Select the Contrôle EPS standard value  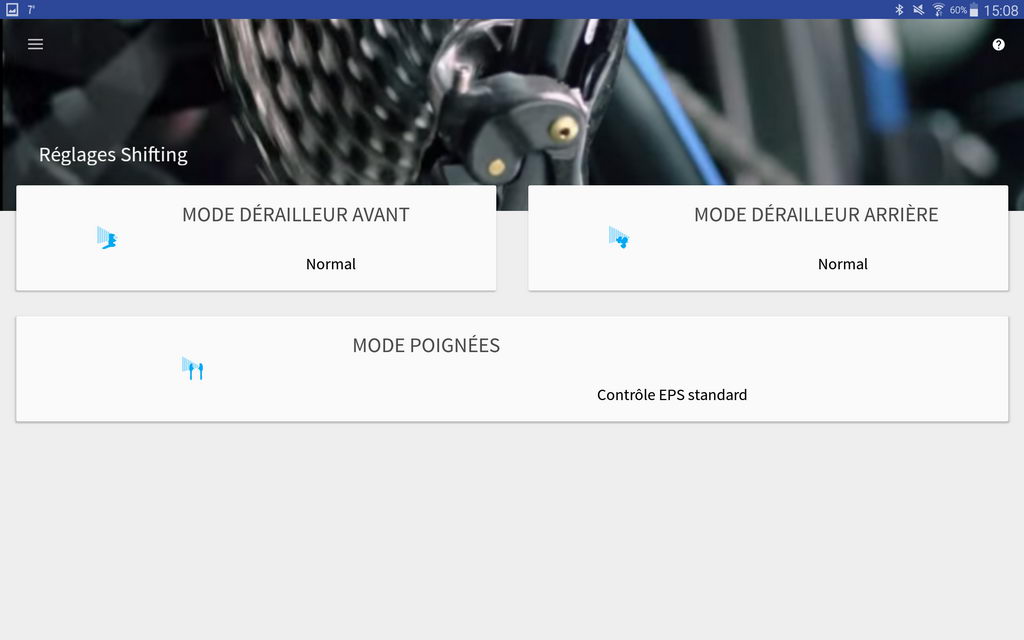(672, 395)
